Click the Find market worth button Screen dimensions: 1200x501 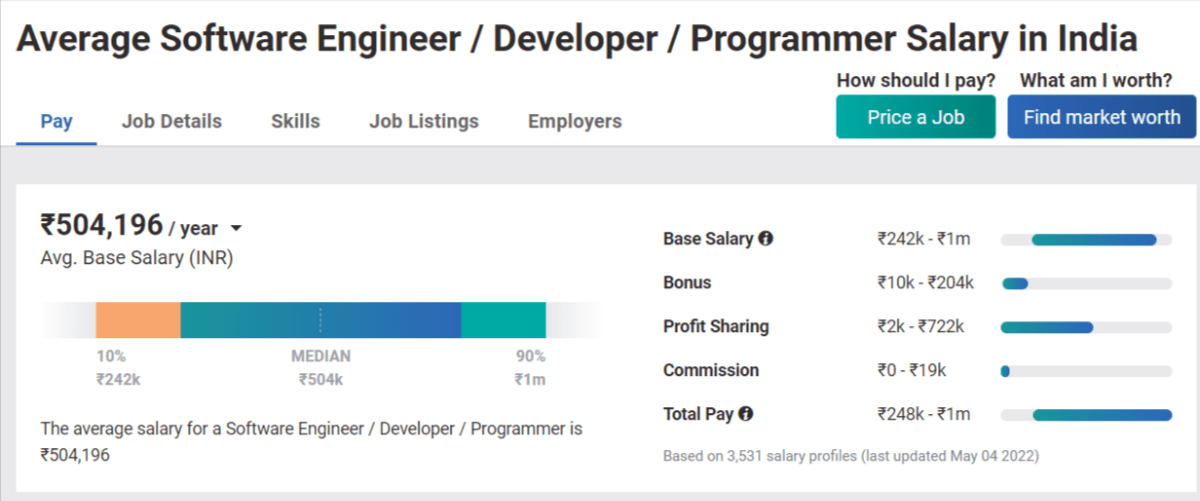click(1102, 117)
